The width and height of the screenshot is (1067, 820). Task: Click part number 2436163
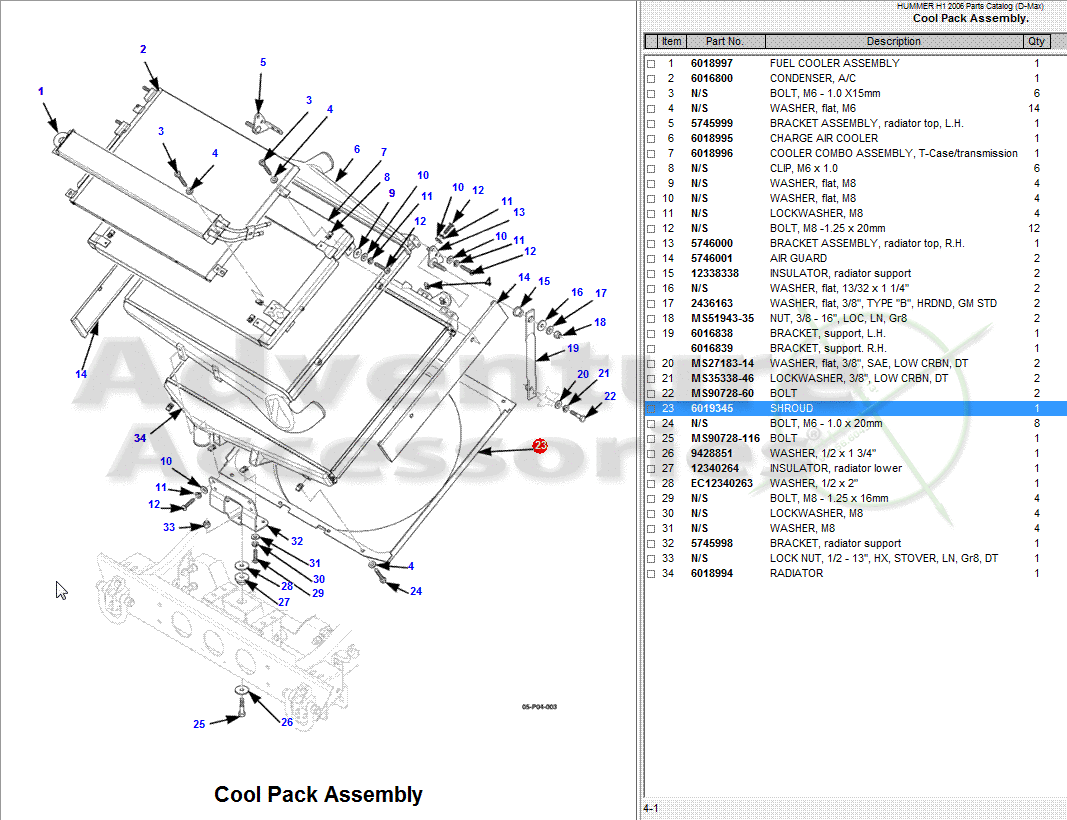tap(712, 304)
